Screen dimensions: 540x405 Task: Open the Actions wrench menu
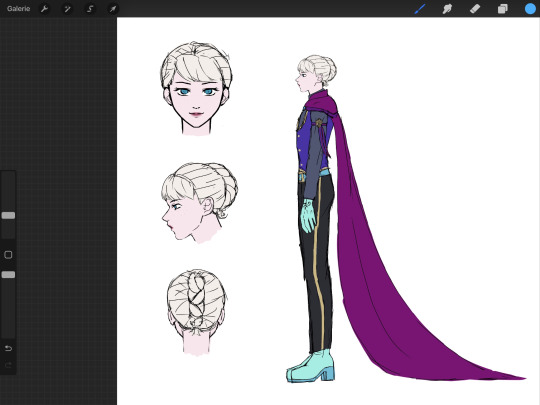pyautogui.click(x=44, y=9)
